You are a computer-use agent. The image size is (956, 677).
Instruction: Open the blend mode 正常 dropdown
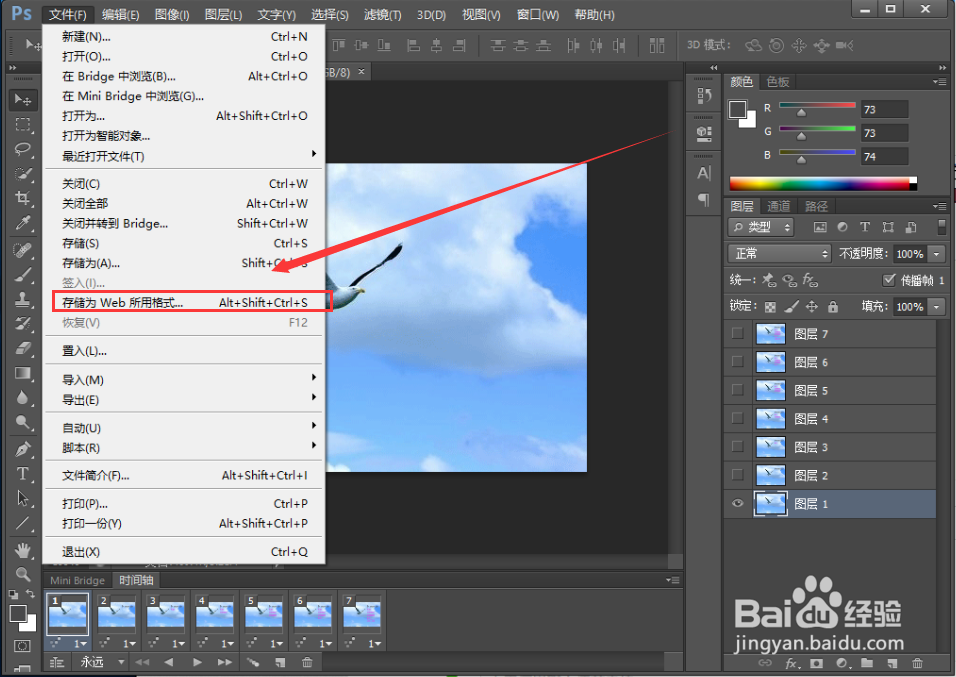point(780,253)
